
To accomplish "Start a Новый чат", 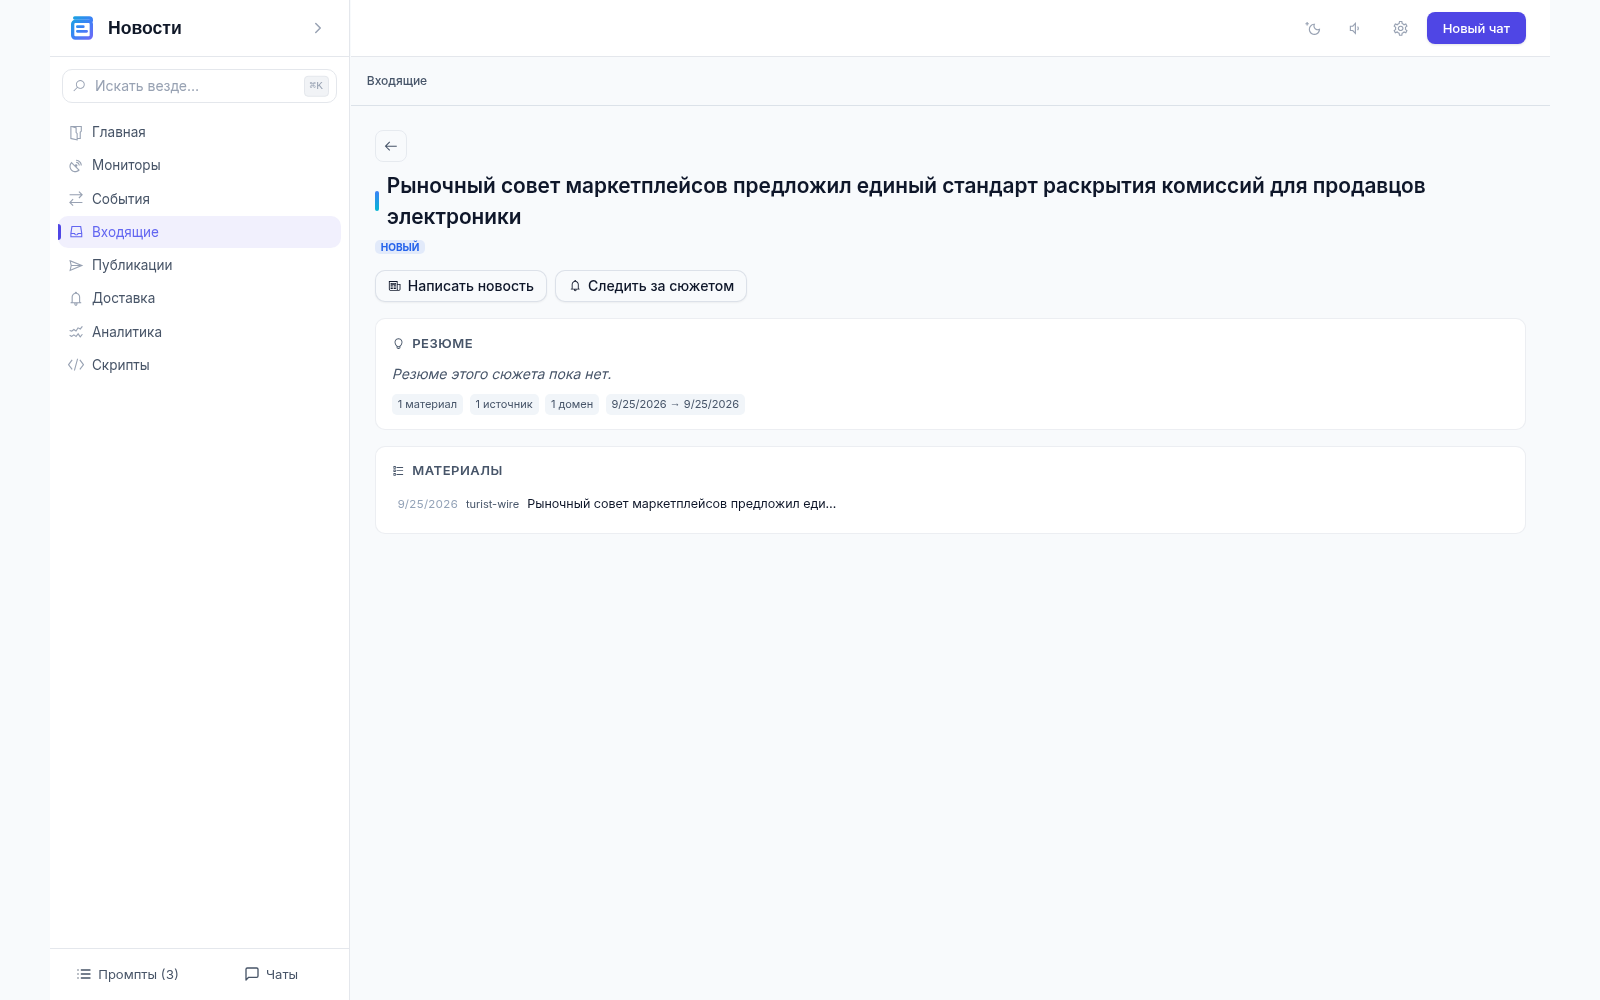I will click(1476, 28).
